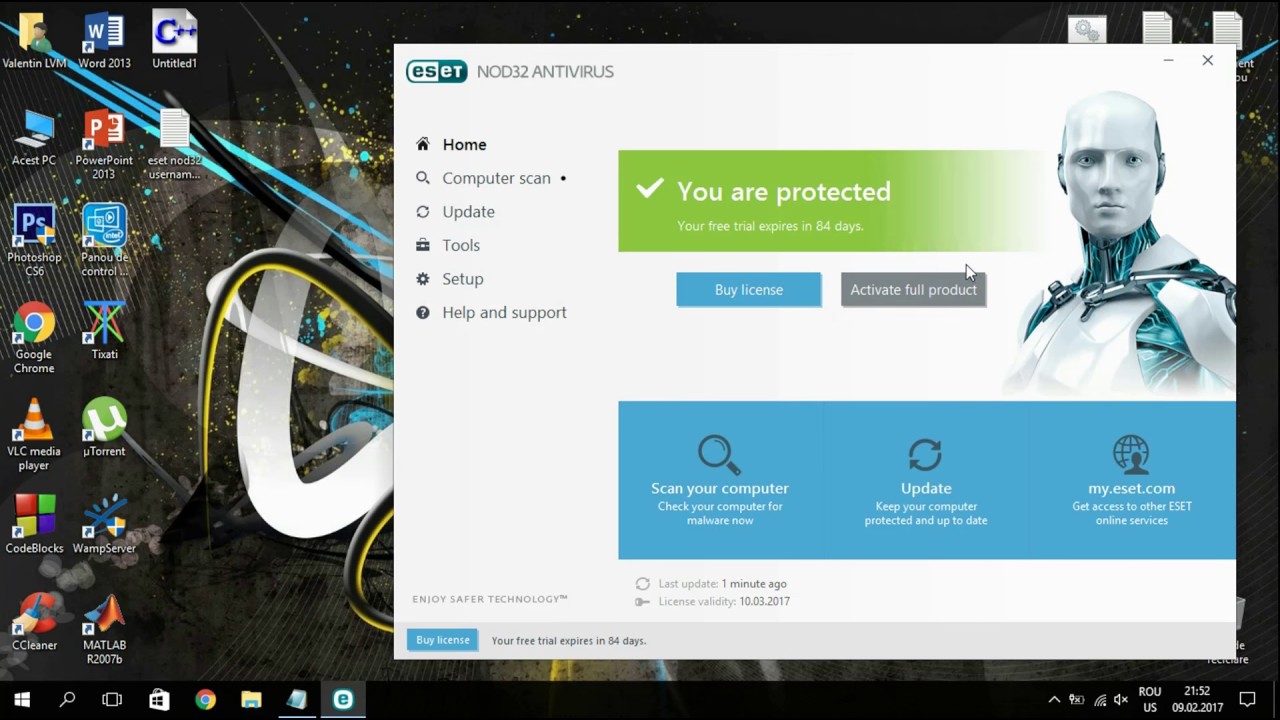Viewport: 1280px width, 720px height.
Task: Click the taskbar search icon
Action: click(67, 700)
